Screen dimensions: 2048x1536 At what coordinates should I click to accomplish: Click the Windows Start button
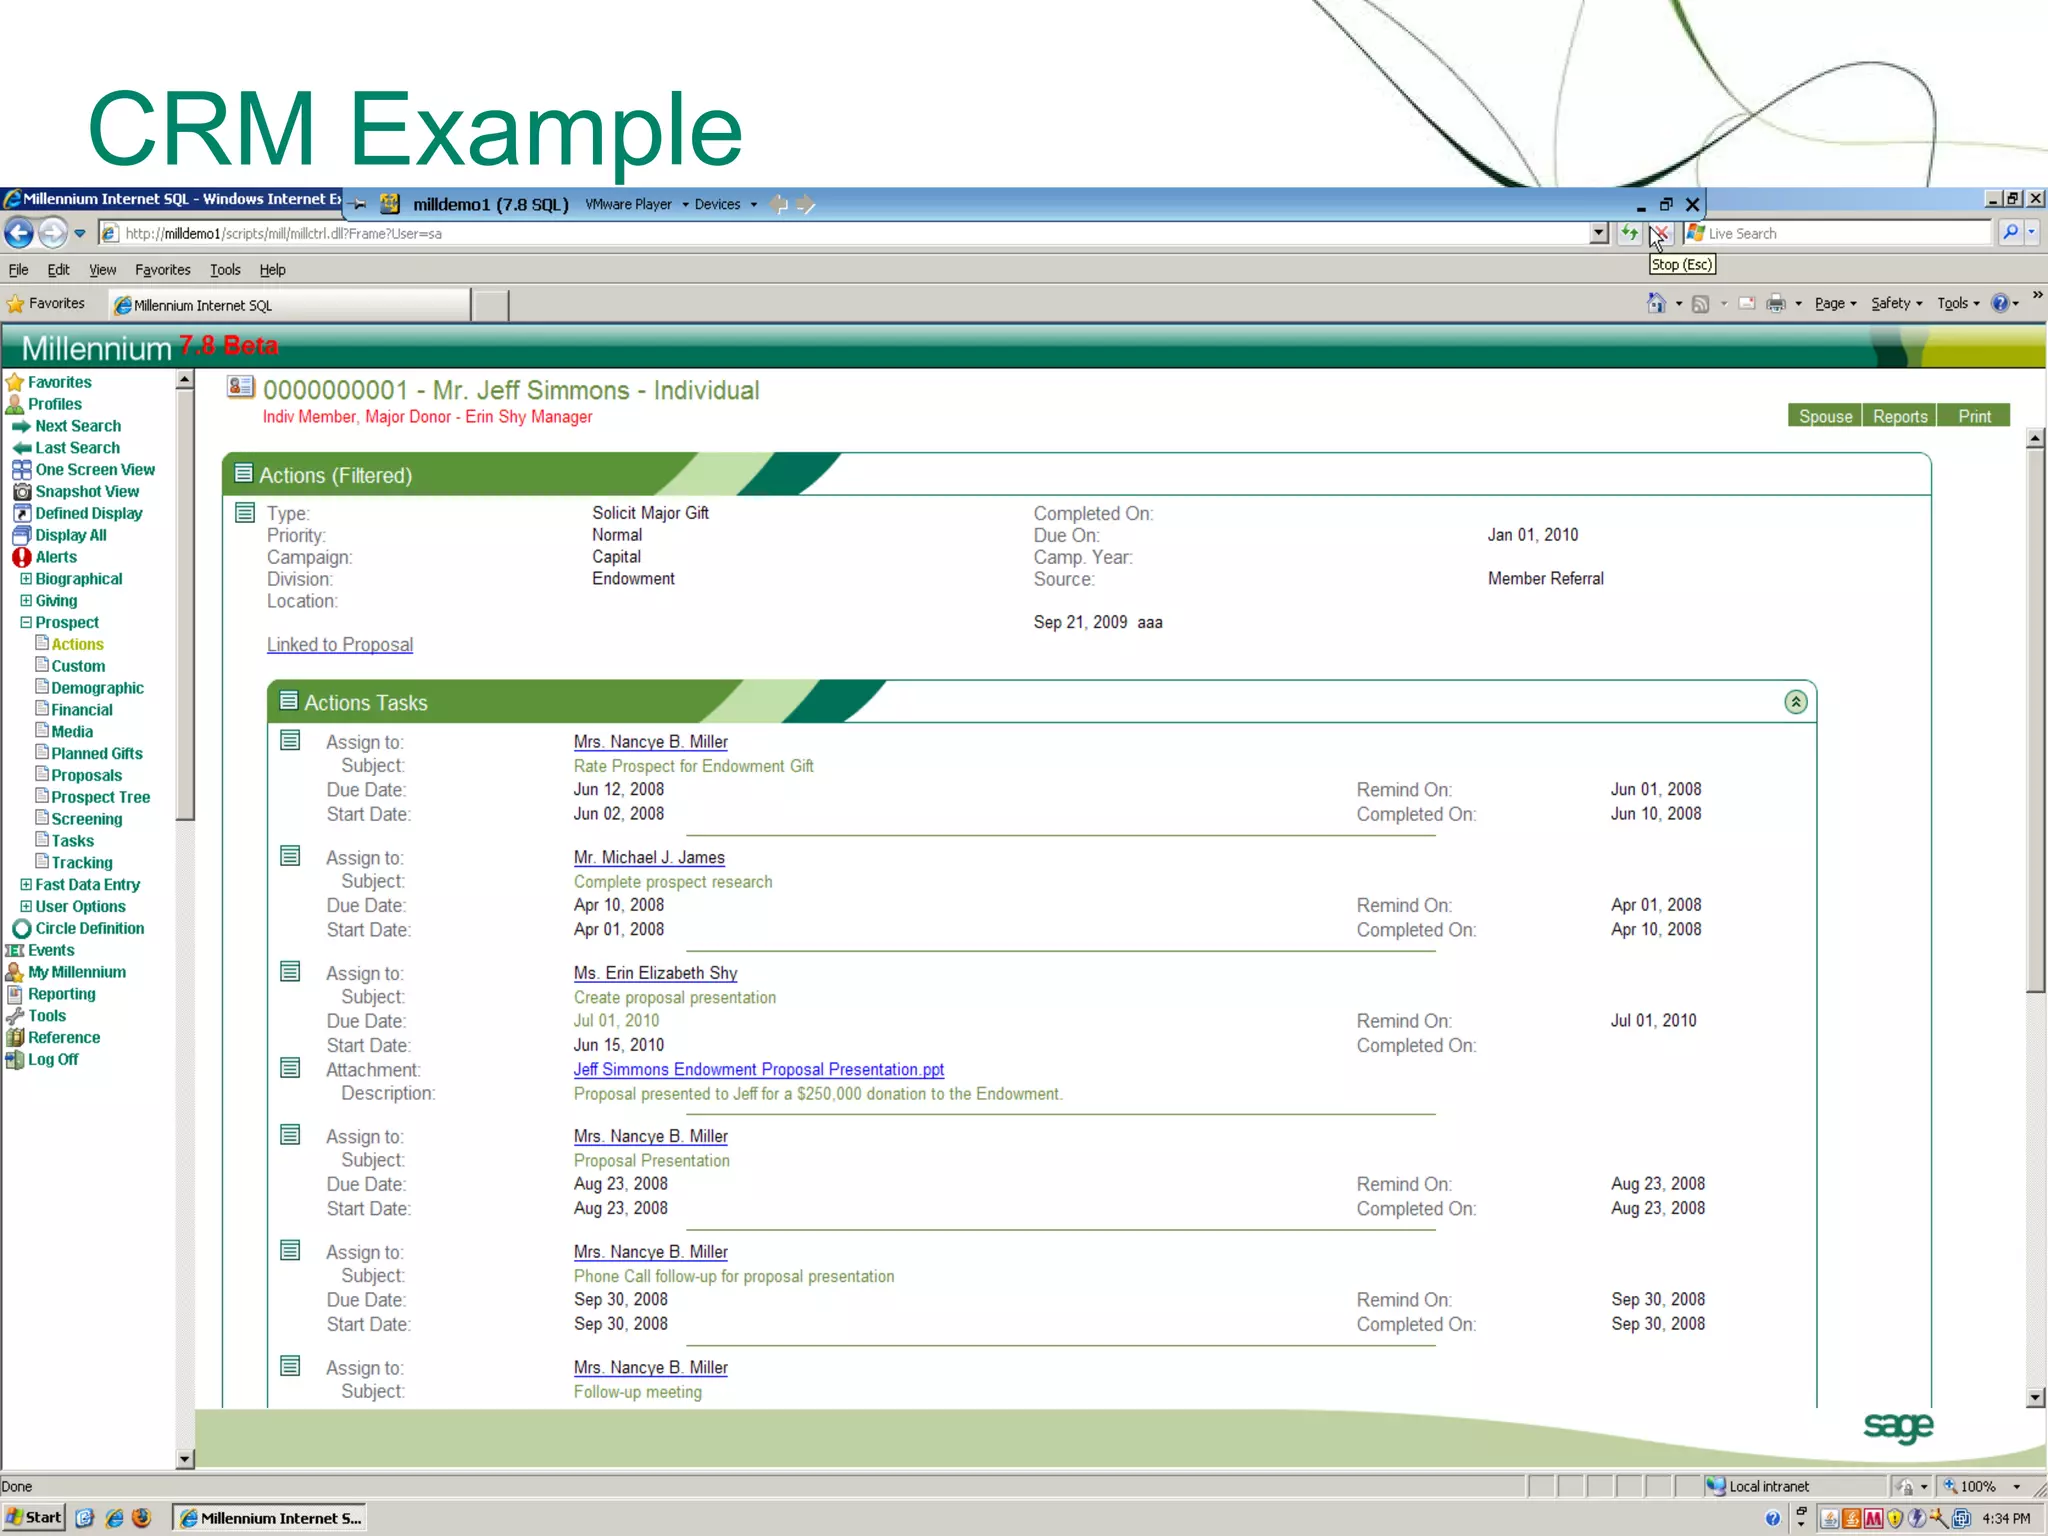click(x=34, y=1518)
